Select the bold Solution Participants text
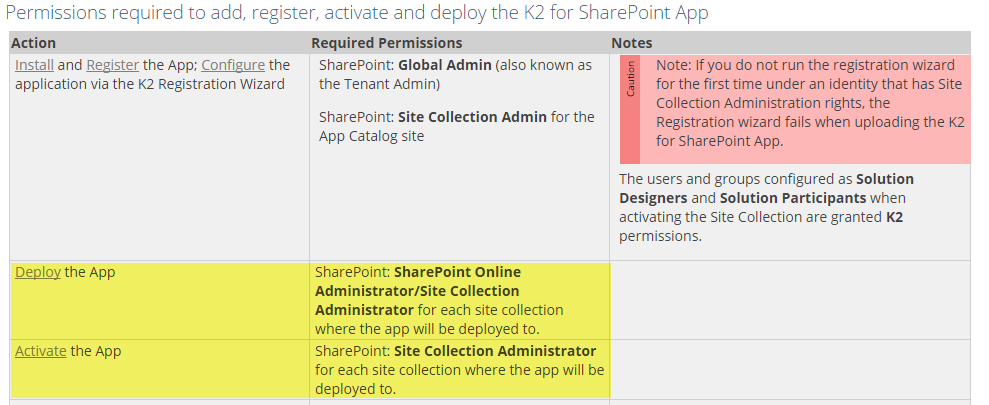 click(x=793, y=197)
